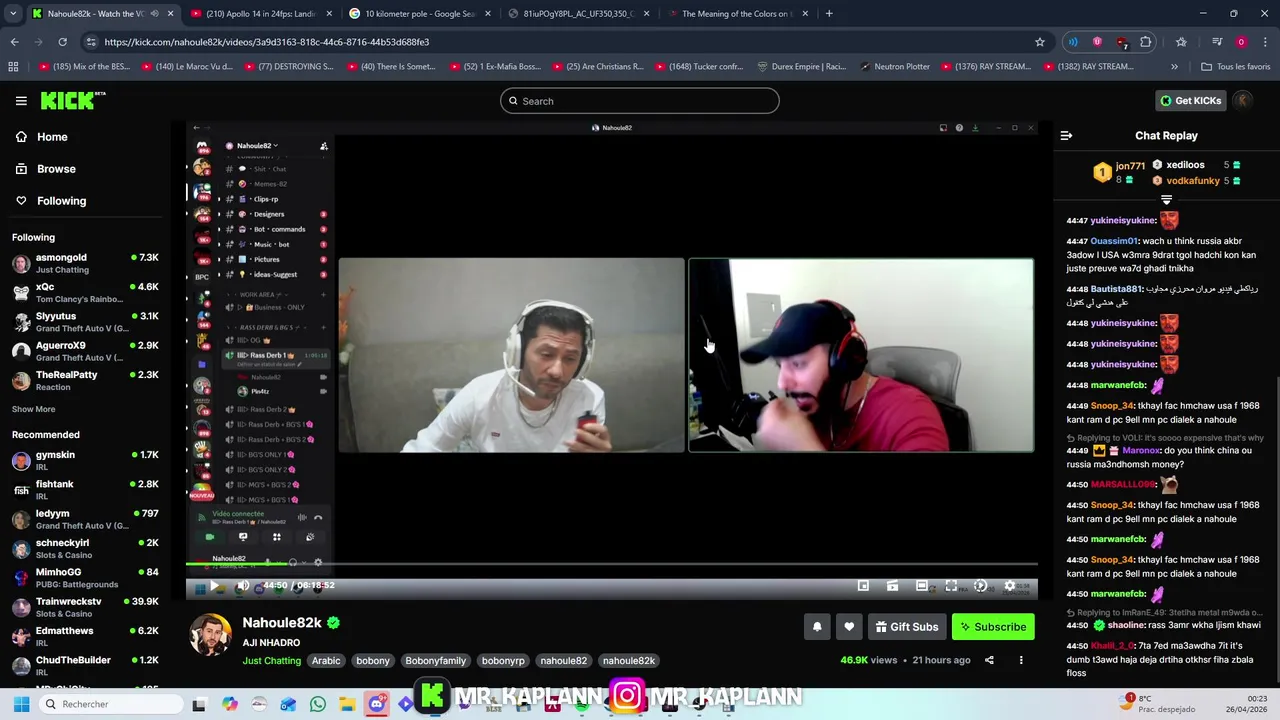This screenshot has width=1280, height=720.
Task: Click the Get KICKs button
Action: [1190, 101]
